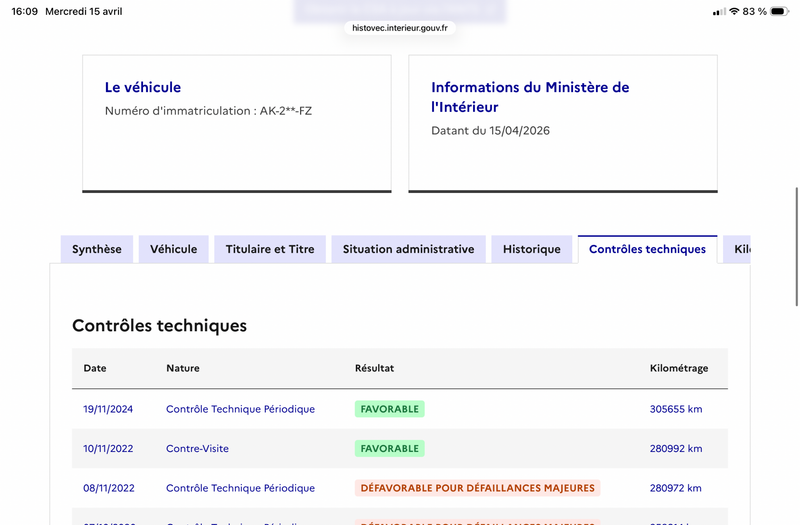Tap the battery indicator icon

point(780,11)
